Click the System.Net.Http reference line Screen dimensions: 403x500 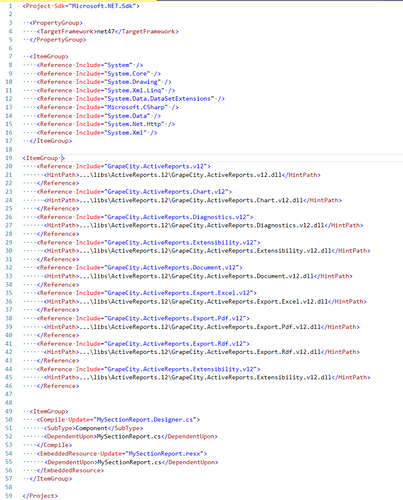coord(106,124)
